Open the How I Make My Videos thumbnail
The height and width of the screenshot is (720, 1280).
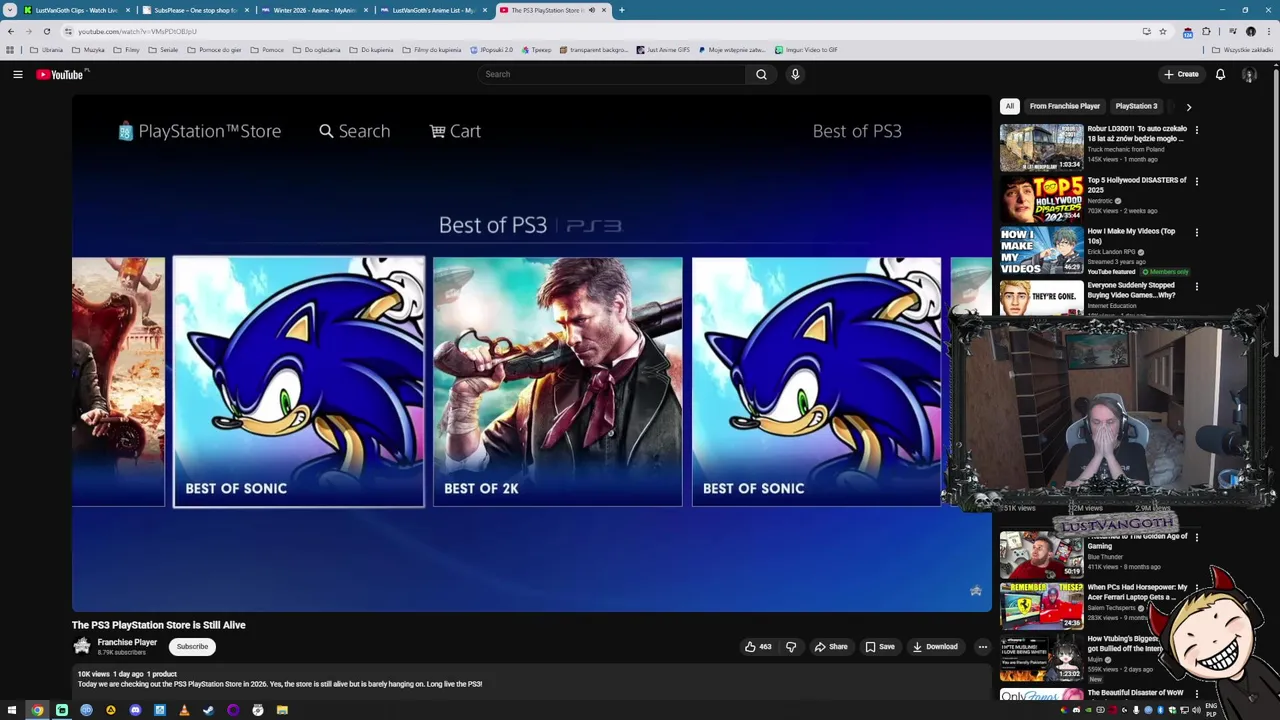tap(1041, 250)
